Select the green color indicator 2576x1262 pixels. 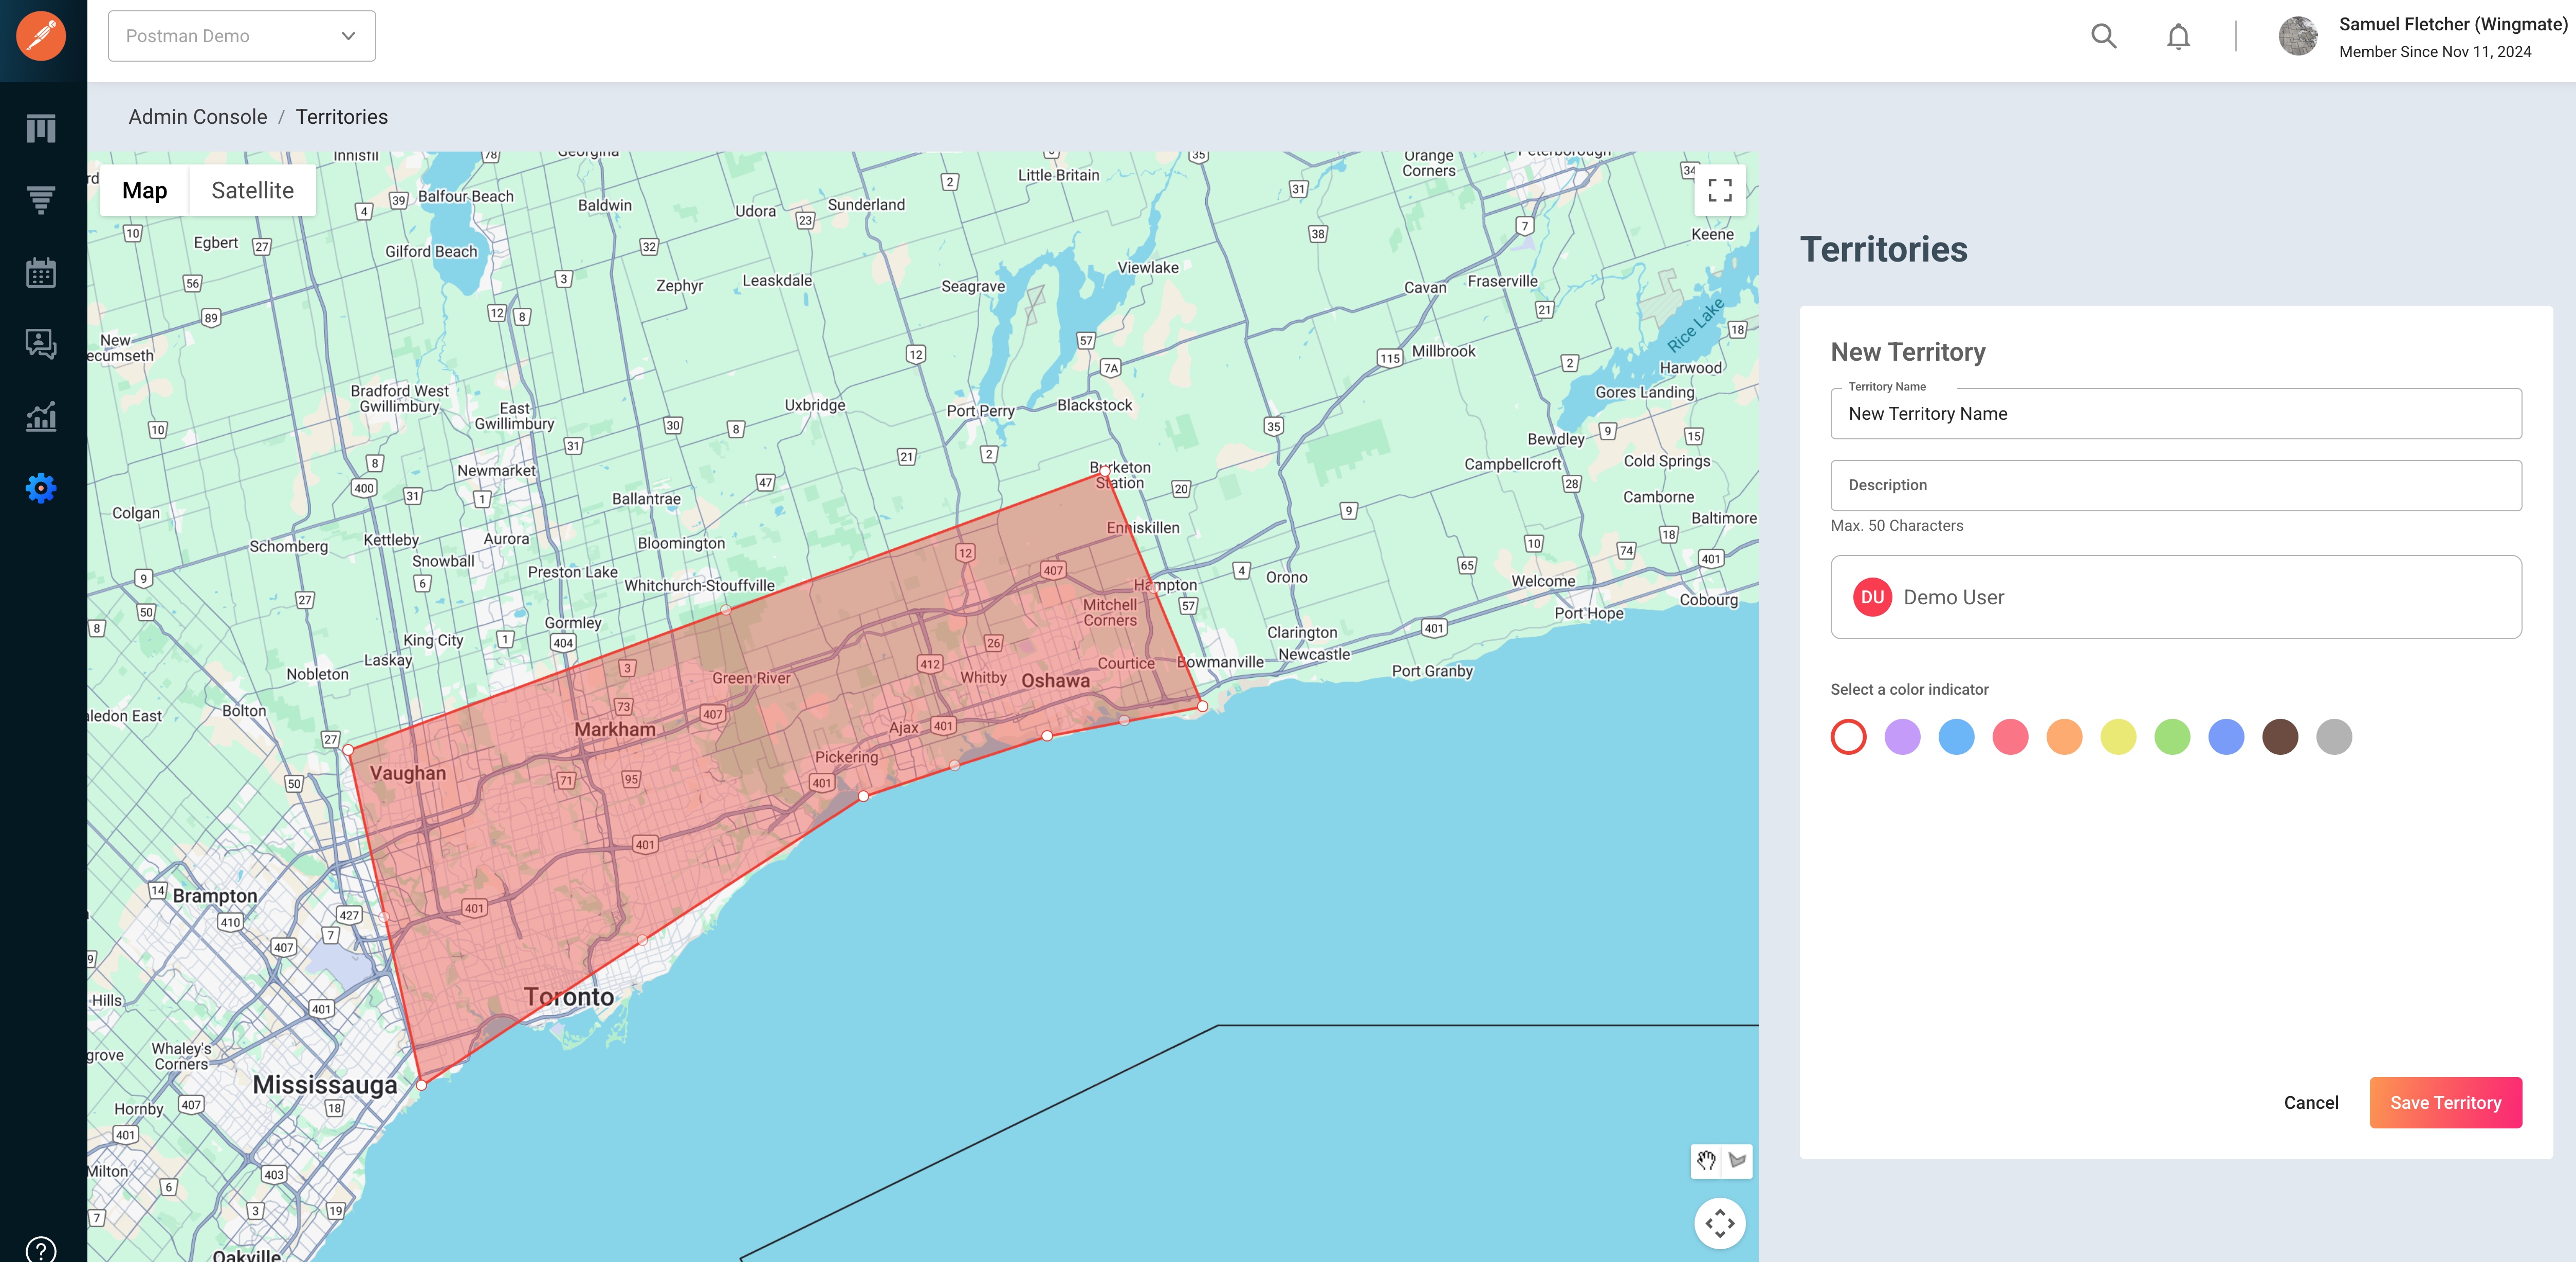(2172, 737)
